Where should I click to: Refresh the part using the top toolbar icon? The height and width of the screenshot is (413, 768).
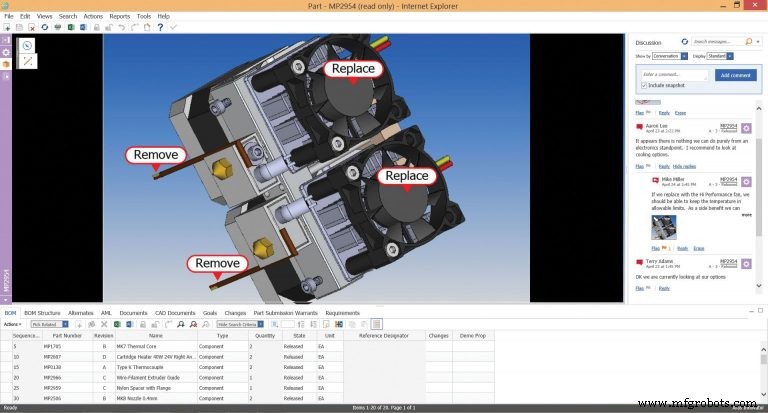click(45, 27)
